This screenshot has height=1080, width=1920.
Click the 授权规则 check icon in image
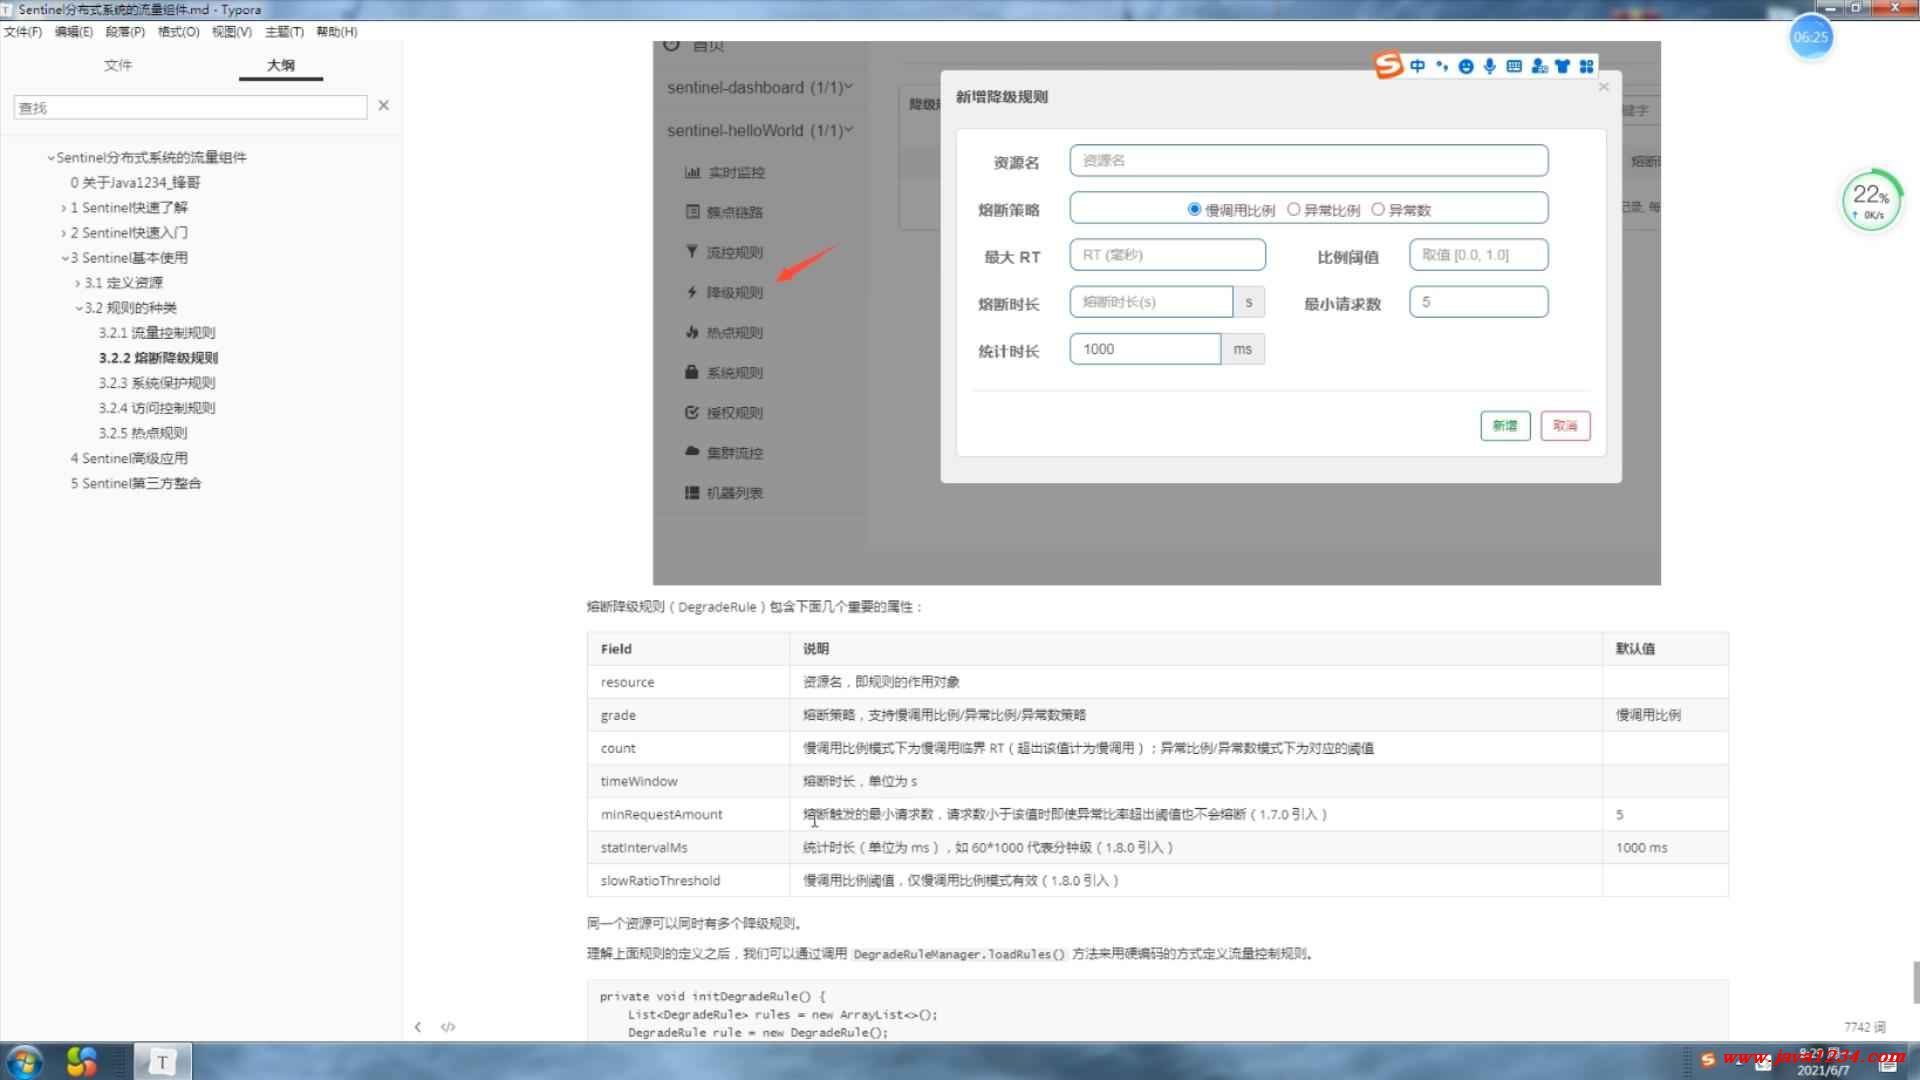[692, 412]
